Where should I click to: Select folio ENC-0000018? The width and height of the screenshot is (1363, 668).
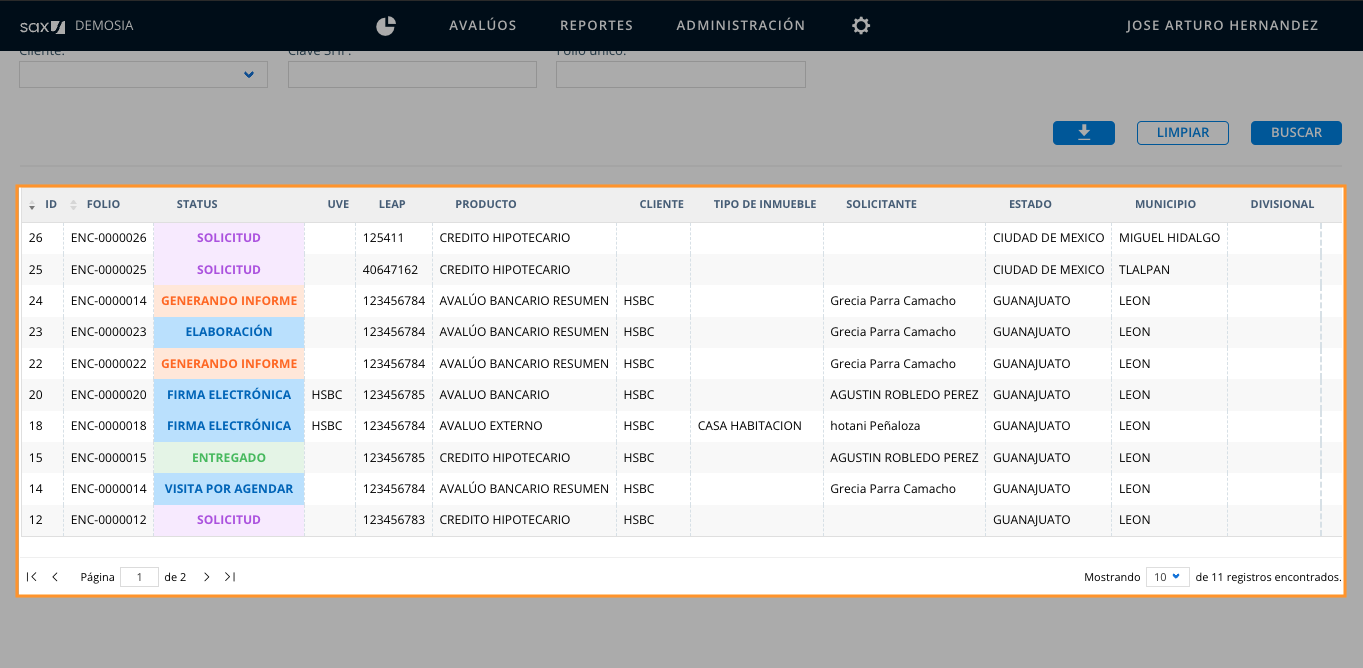(109, 426)
